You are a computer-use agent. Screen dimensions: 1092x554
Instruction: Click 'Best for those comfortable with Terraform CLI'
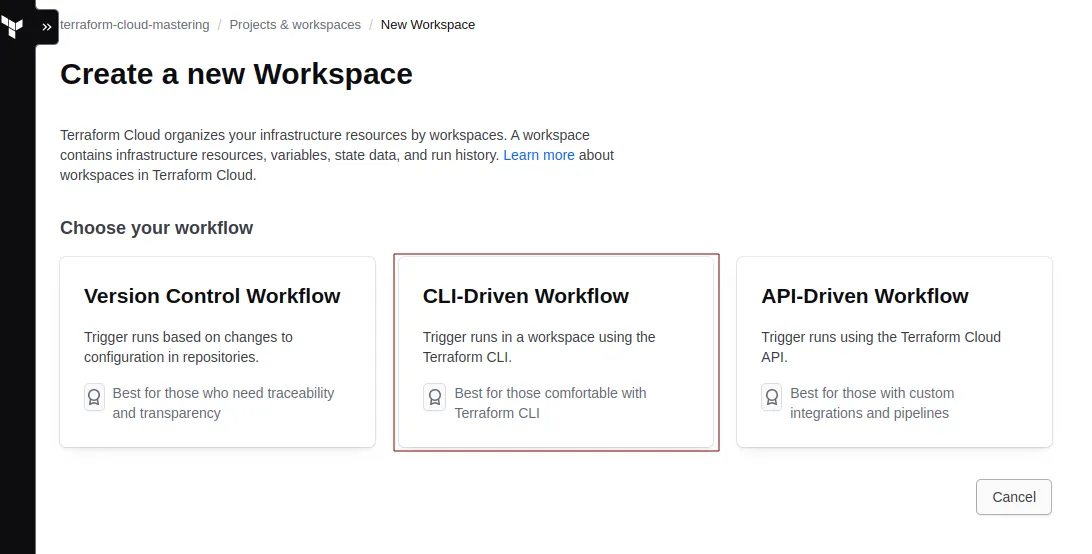pyautogui.click(x=550, y=403)
